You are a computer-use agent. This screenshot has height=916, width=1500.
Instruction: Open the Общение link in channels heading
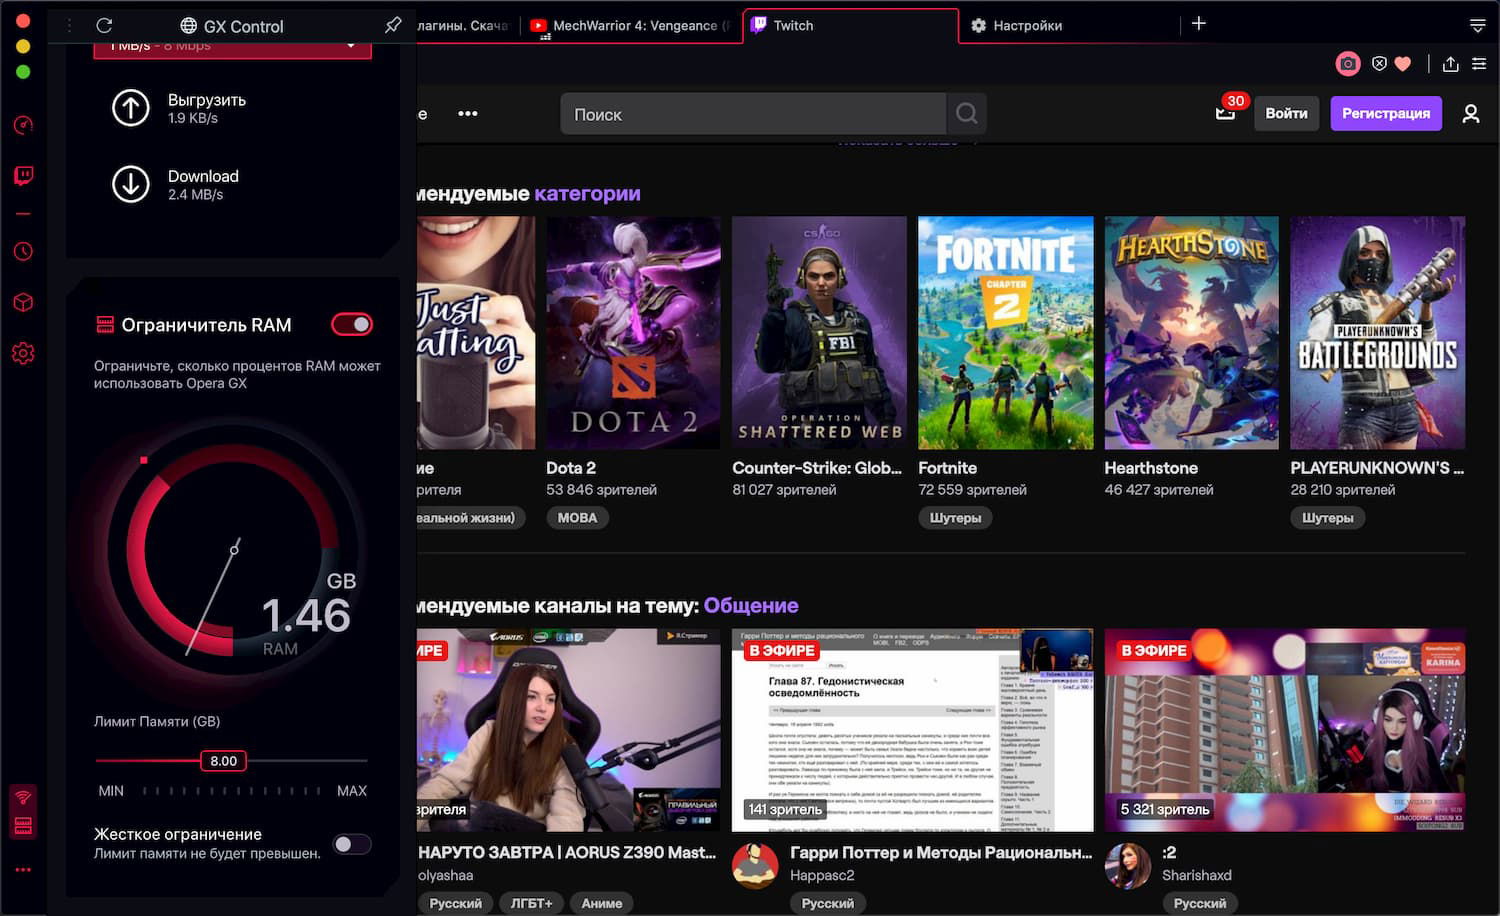[751, 606]
